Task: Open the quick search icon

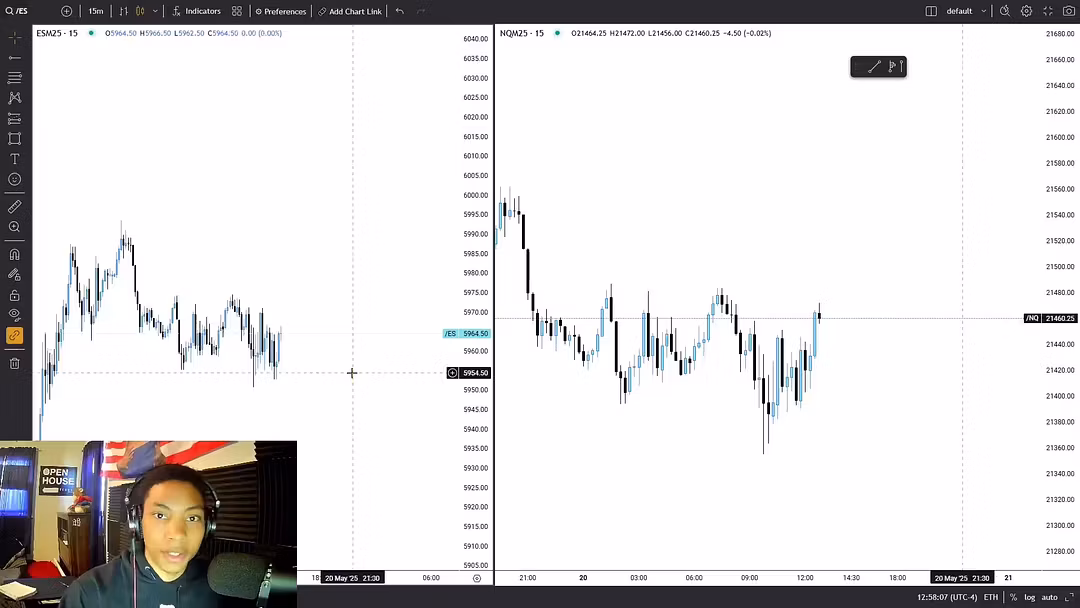Action: [x=1005, y=11]
